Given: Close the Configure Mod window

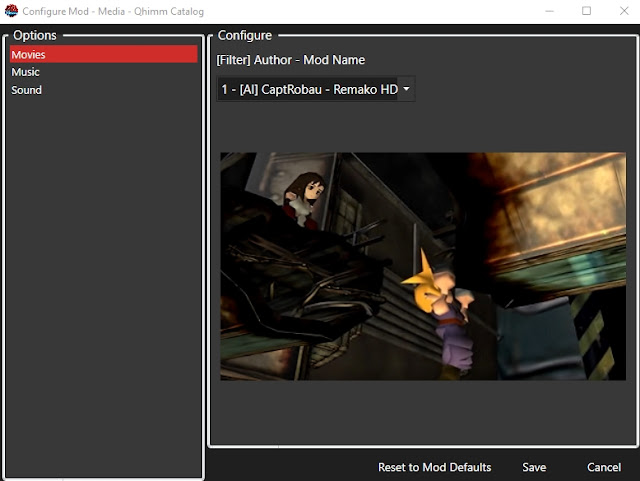Looking at the screenshot, I should [x=624, y=11].
